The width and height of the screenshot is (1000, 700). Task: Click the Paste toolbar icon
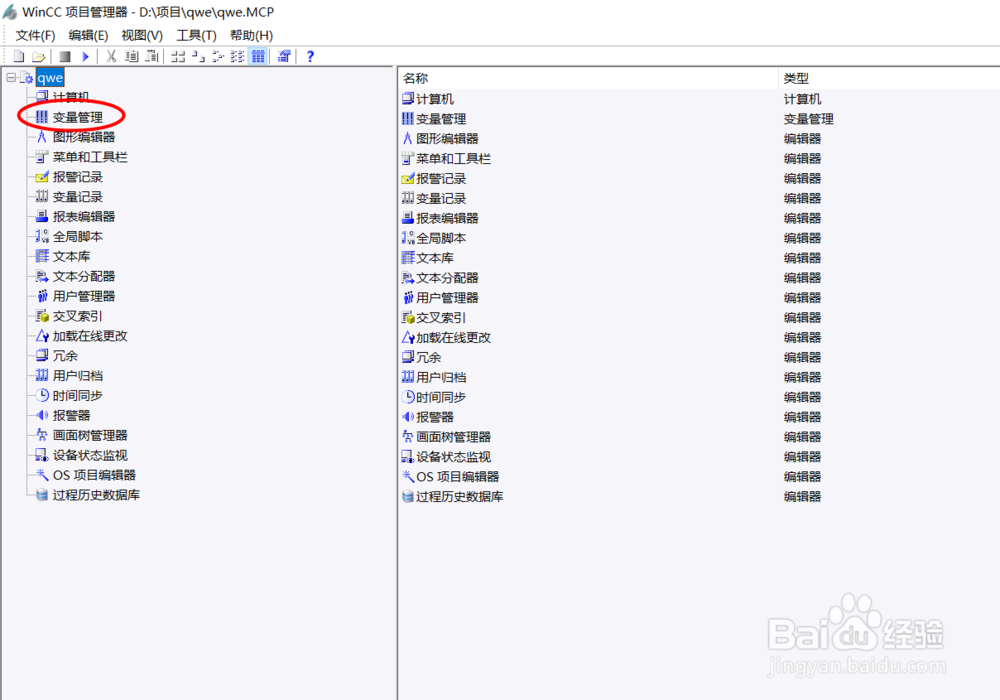152,56
